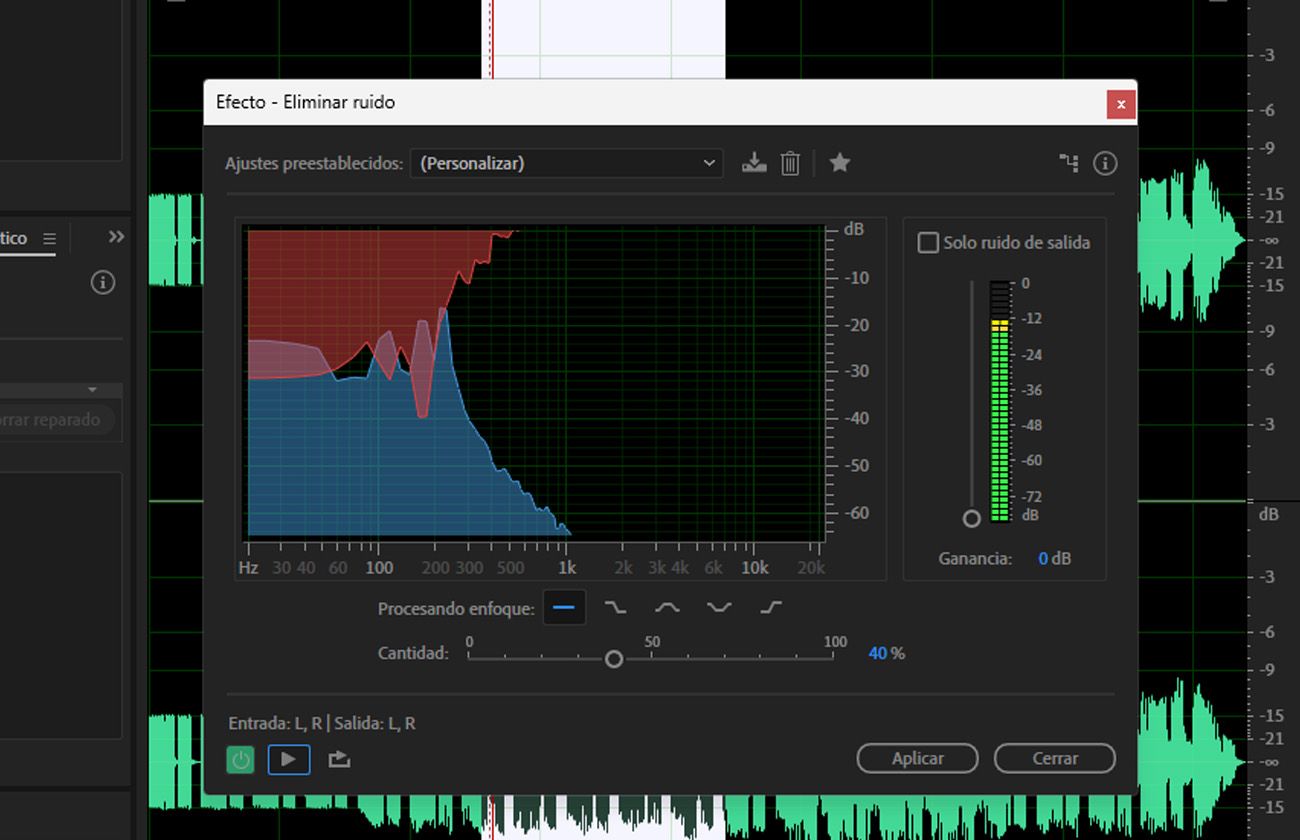
Task: Toggle the green effect power button off
Action: point(240,759)
